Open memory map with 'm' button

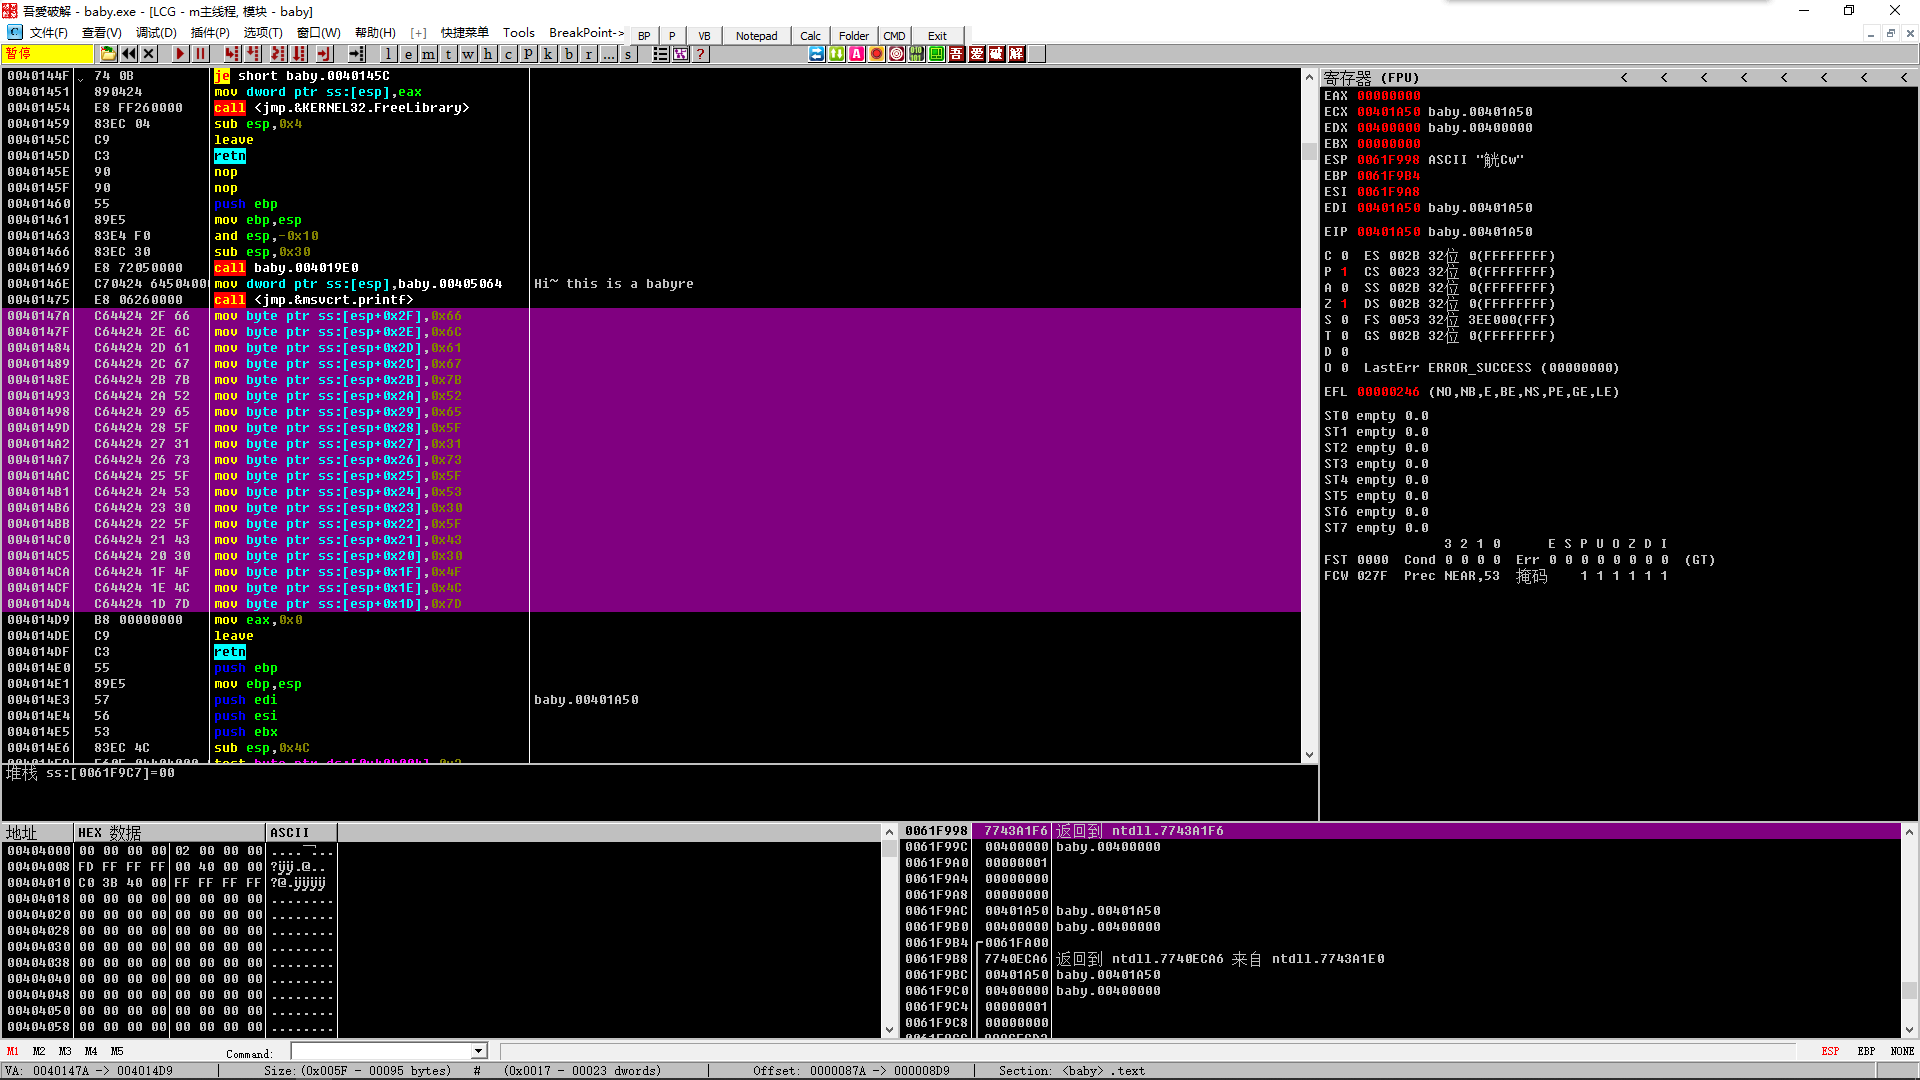[428, 54]
